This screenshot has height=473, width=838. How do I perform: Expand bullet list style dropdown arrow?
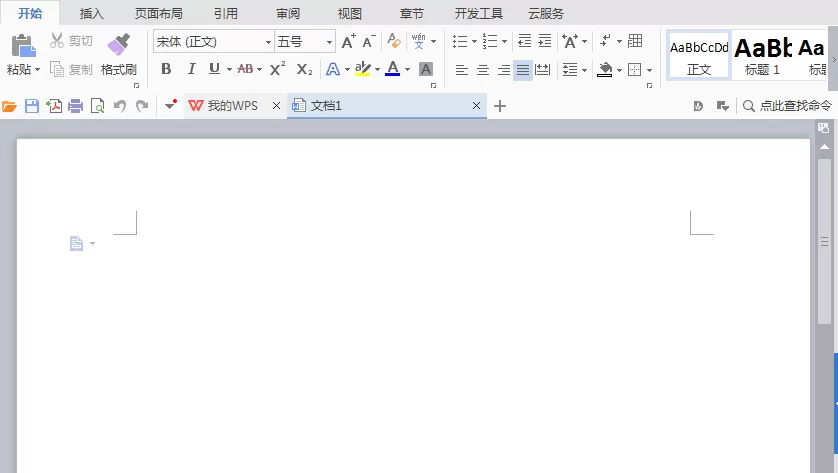click(x=474, y=42)
